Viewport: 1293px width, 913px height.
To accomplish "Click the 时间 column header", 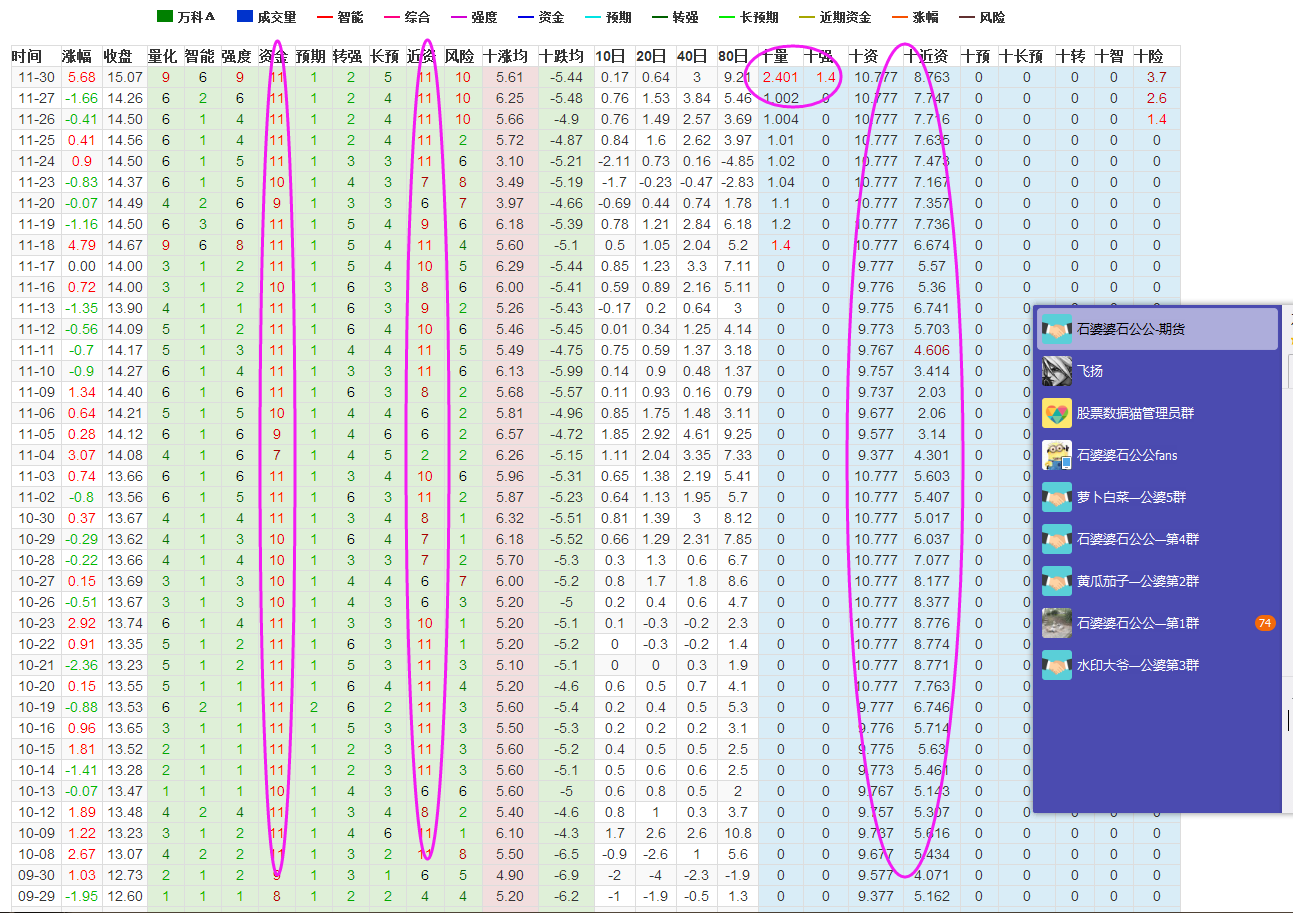I will pyautogui.click(x=27, y=57).
